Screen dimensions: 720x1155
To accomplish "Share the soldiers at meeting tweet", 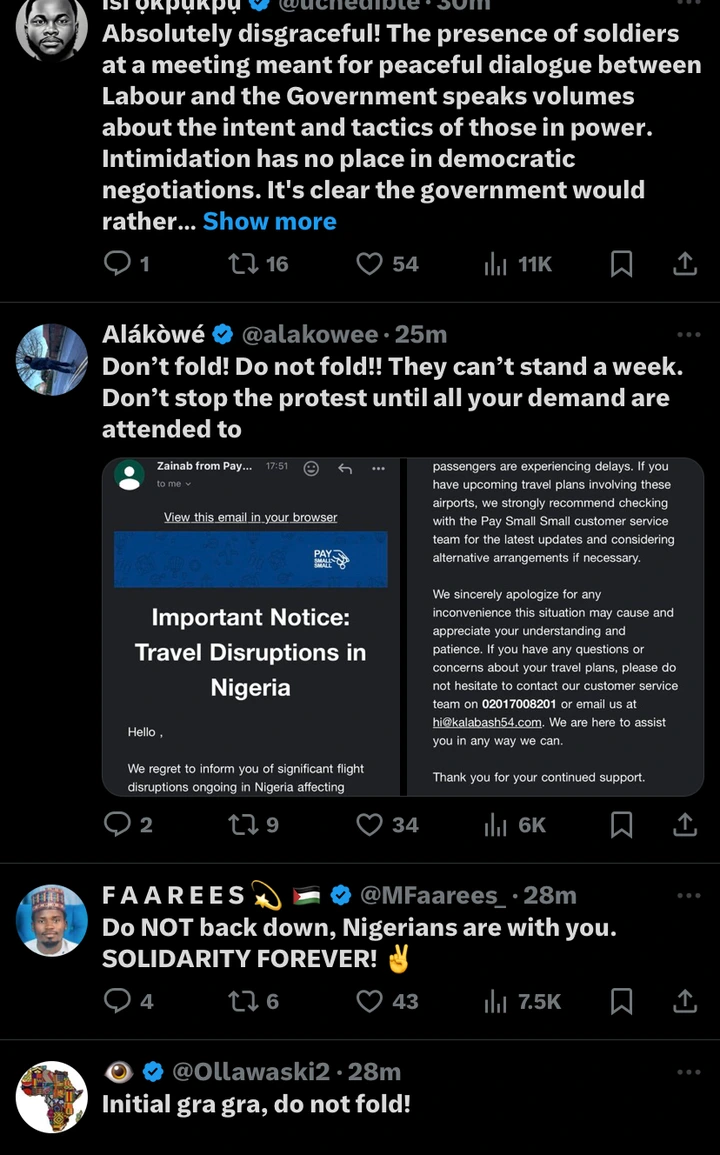I will coord(685,264).
